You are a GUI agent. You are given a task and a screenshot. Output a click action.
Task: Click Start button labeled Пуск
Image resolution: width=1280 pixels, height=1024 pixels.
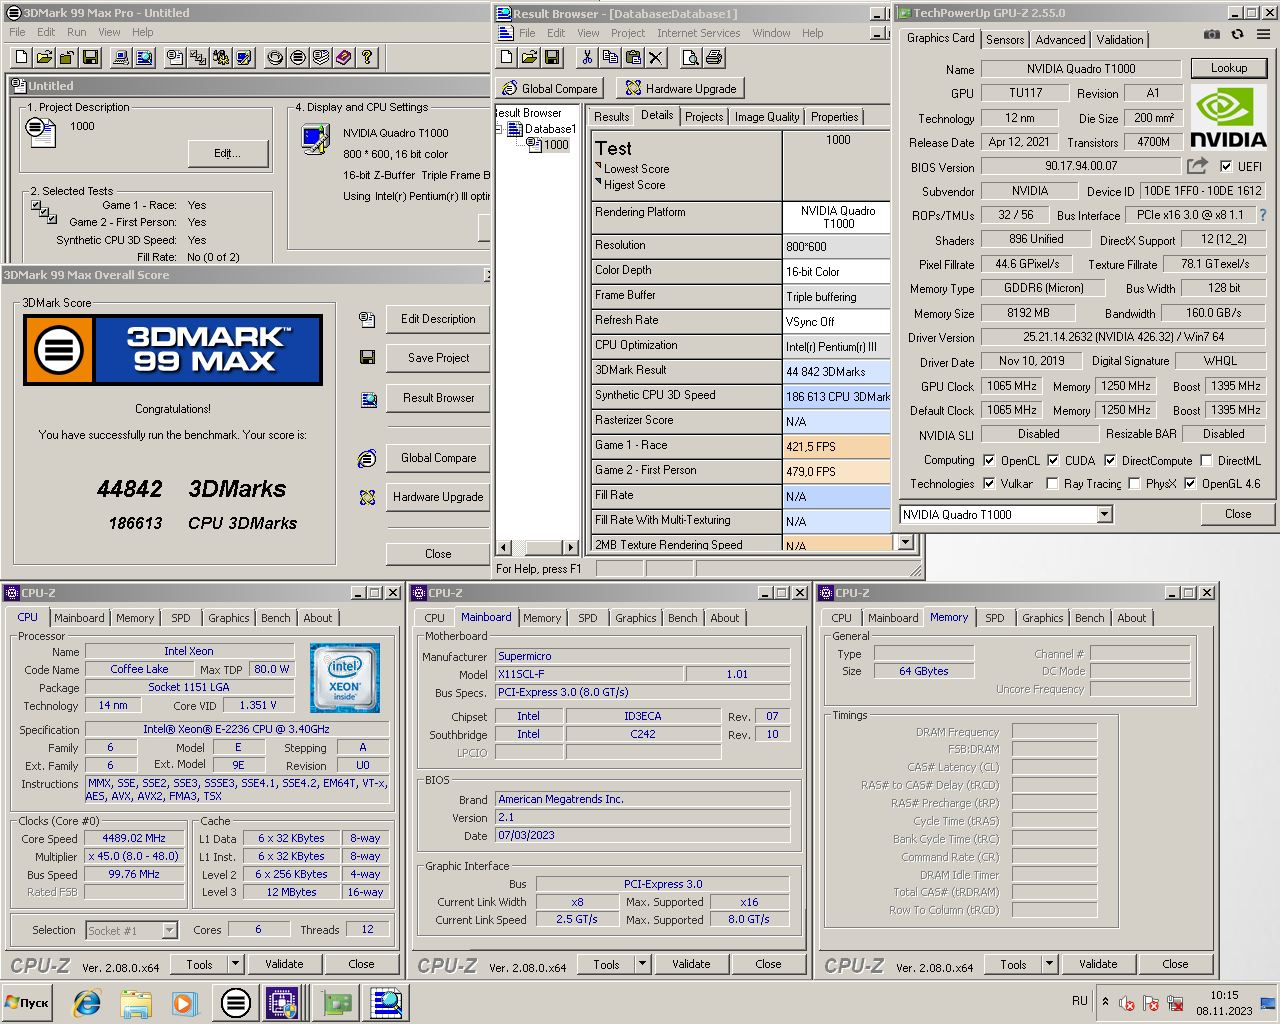[x=27, y=1003]
